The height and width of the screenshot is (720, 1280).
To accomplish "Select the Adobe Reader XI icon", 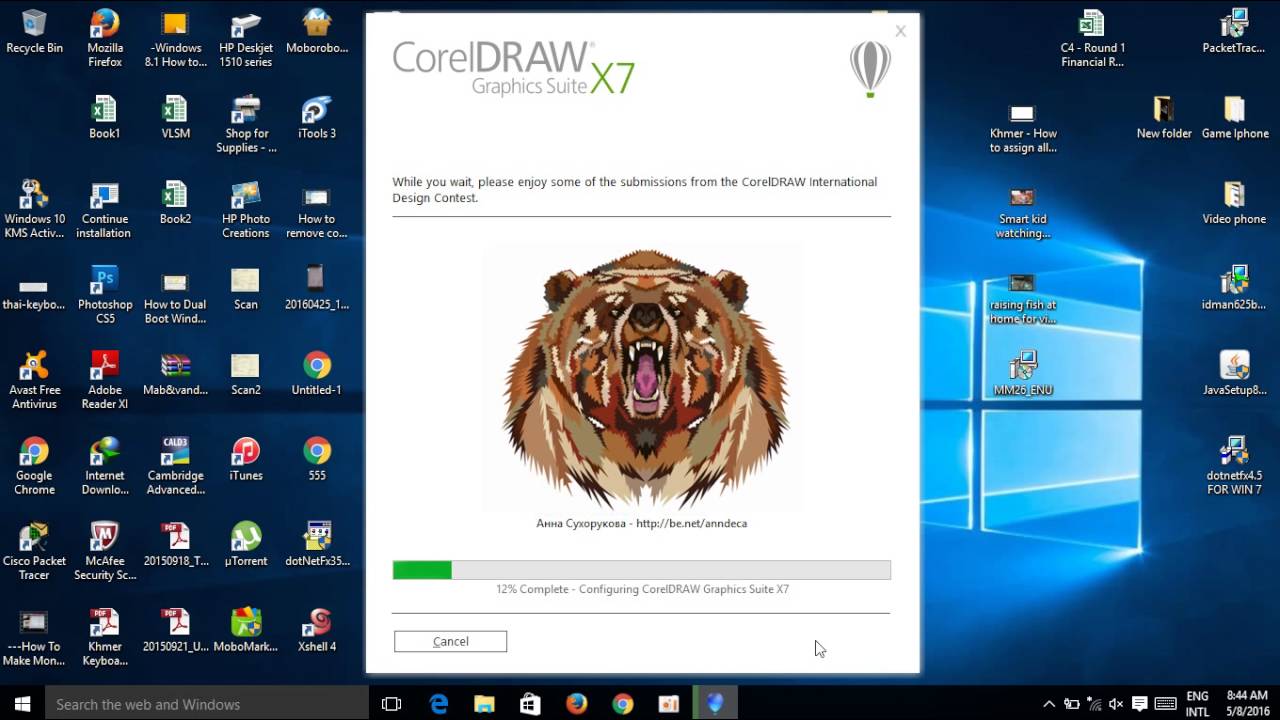I will tap(105, 380).
